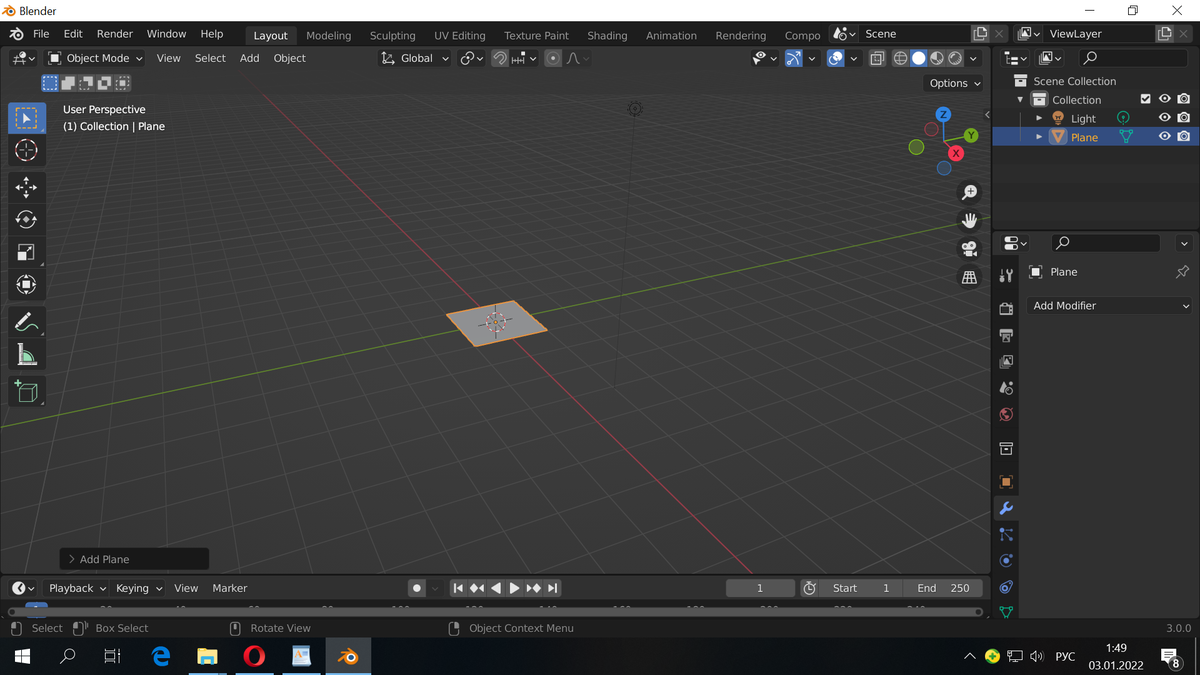
Task: Select the Rotate tool
Action: pyautogui.click(x=26, y=220)
